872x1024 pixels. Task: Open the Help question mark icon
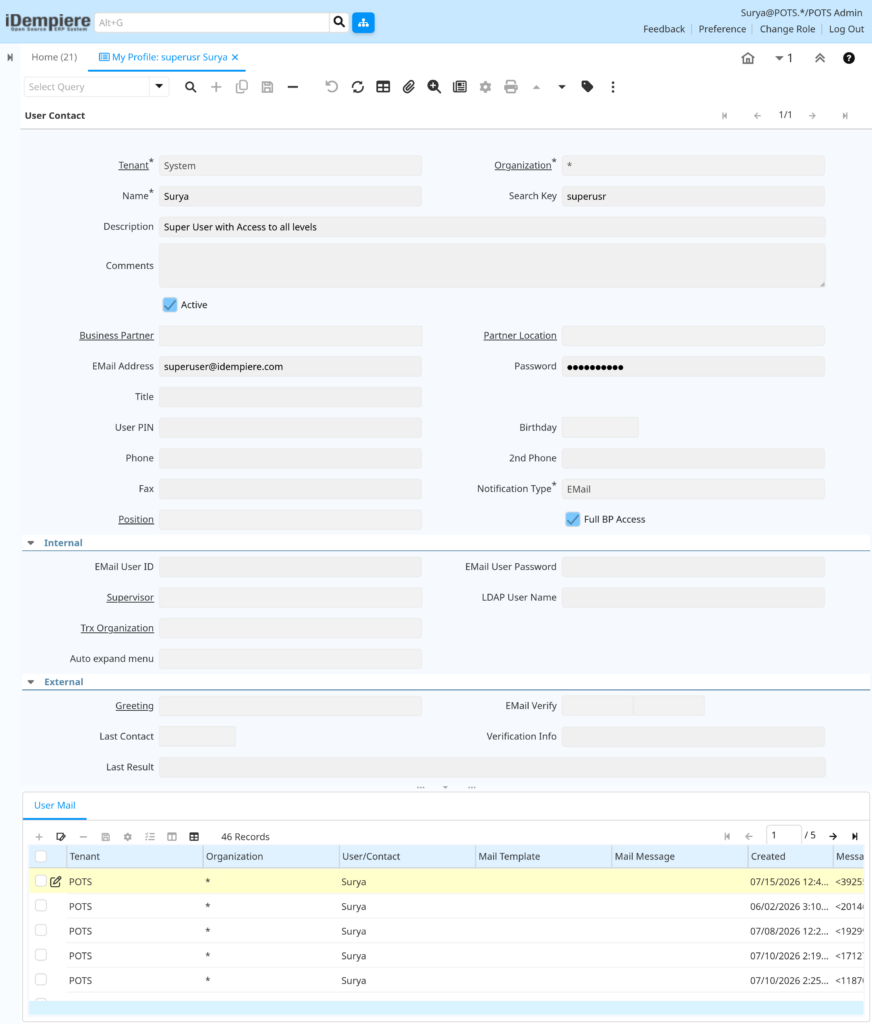(x=848, y=58)
